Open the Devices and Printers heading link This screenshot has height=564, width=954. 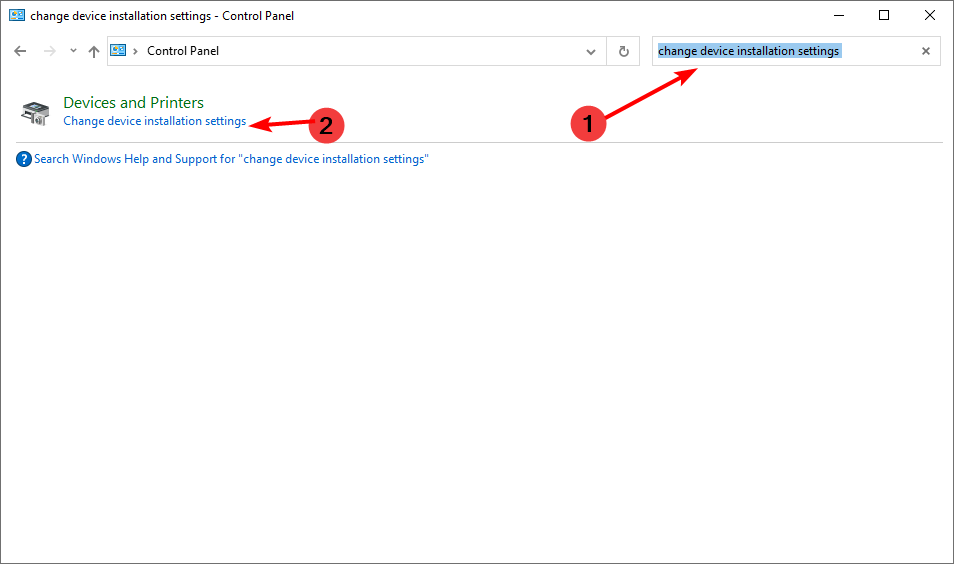click(133, 102)
